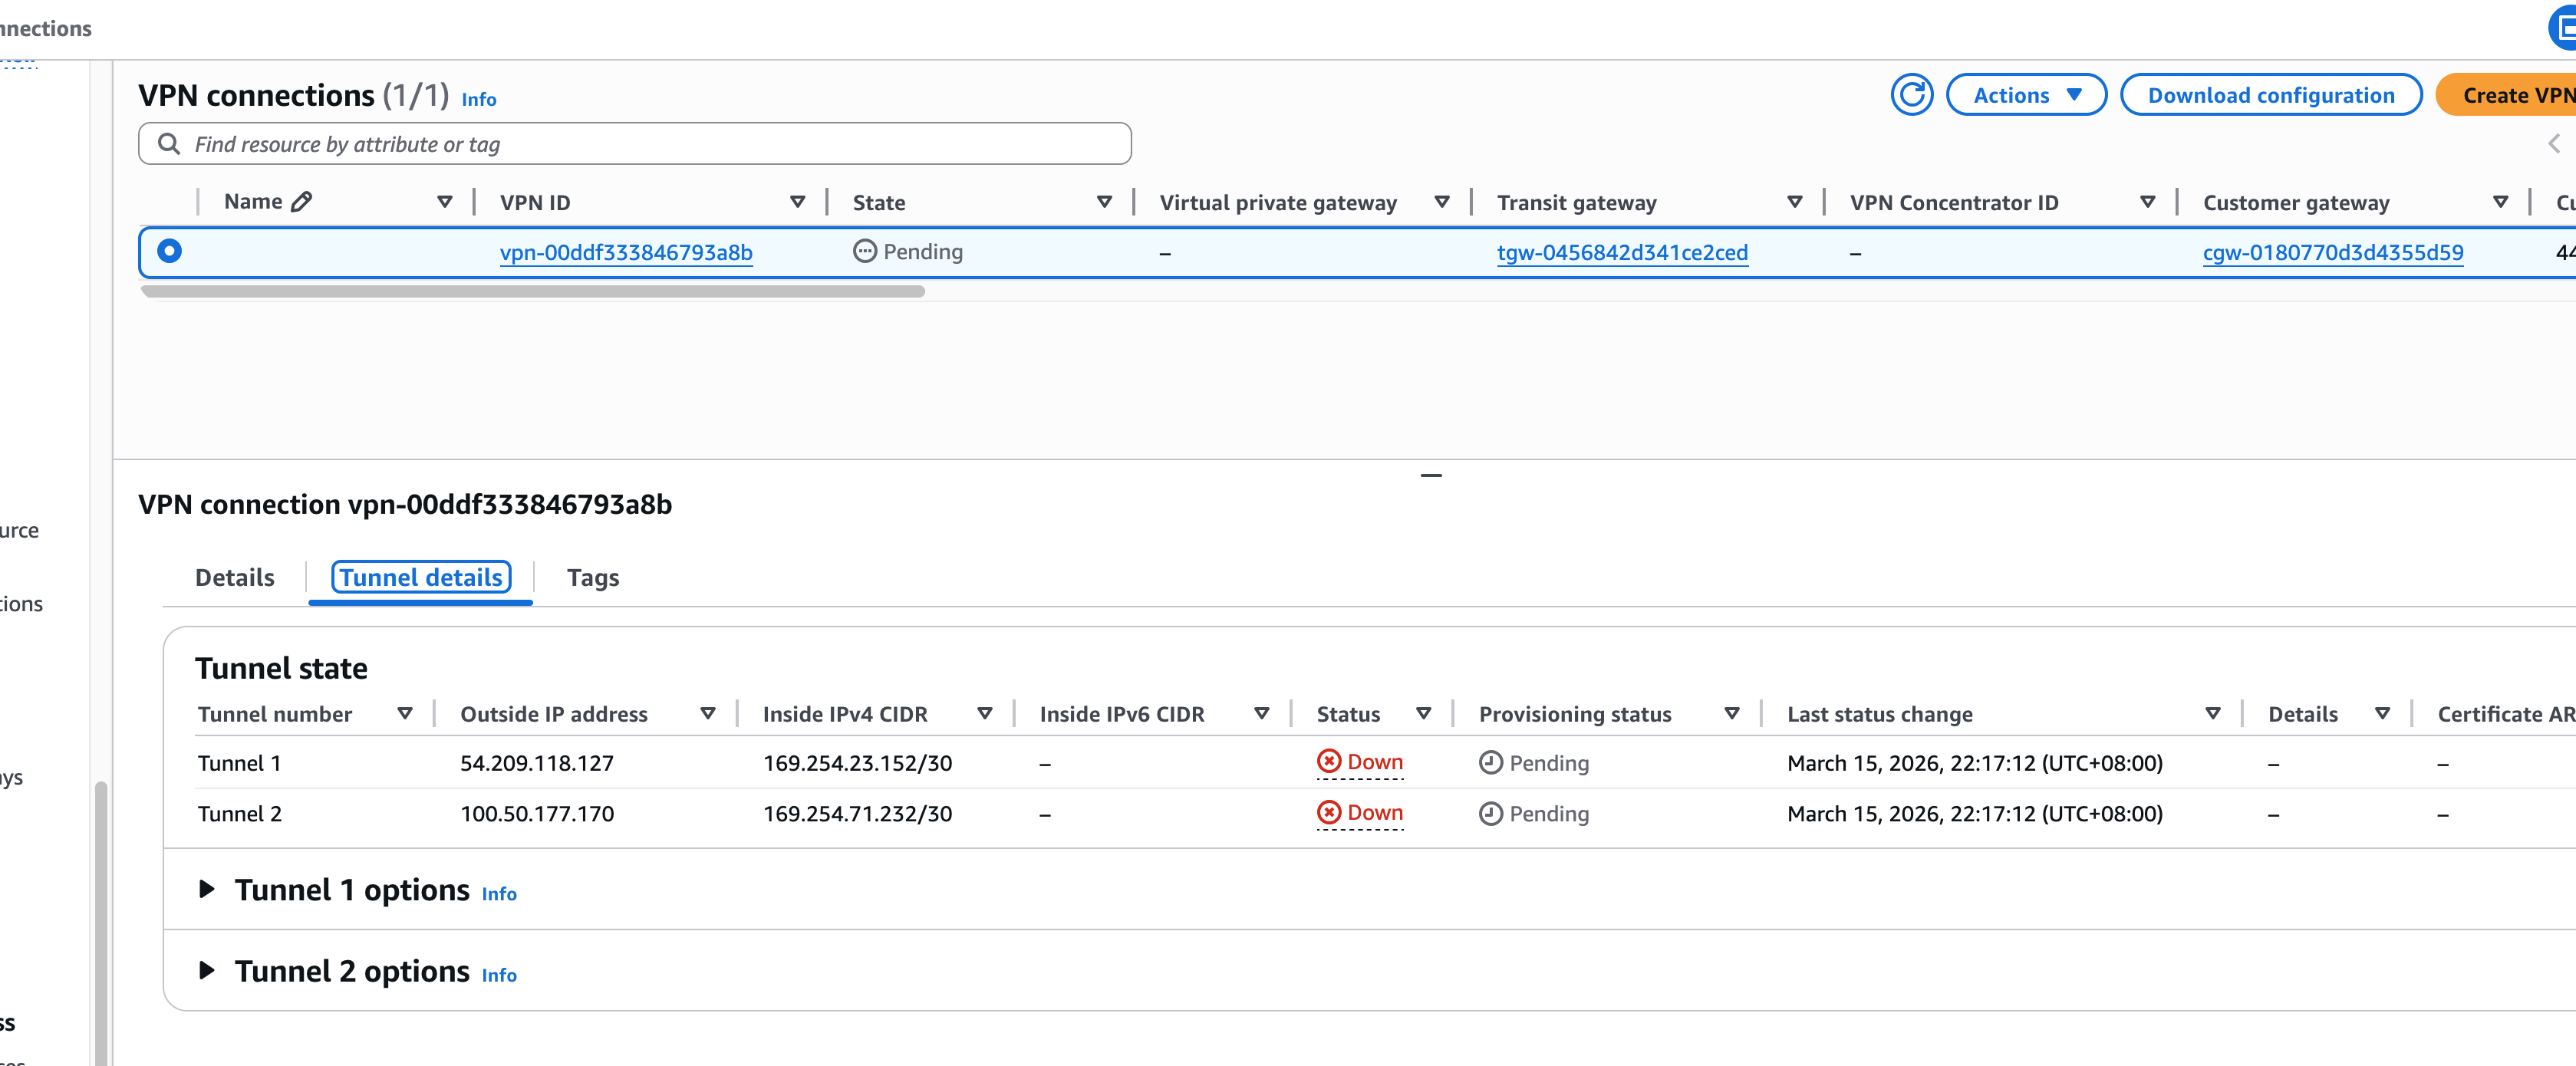Click the VPN ID column sort arrow
This screenshot has width=2576, height=1066.
tap(797, 202)
